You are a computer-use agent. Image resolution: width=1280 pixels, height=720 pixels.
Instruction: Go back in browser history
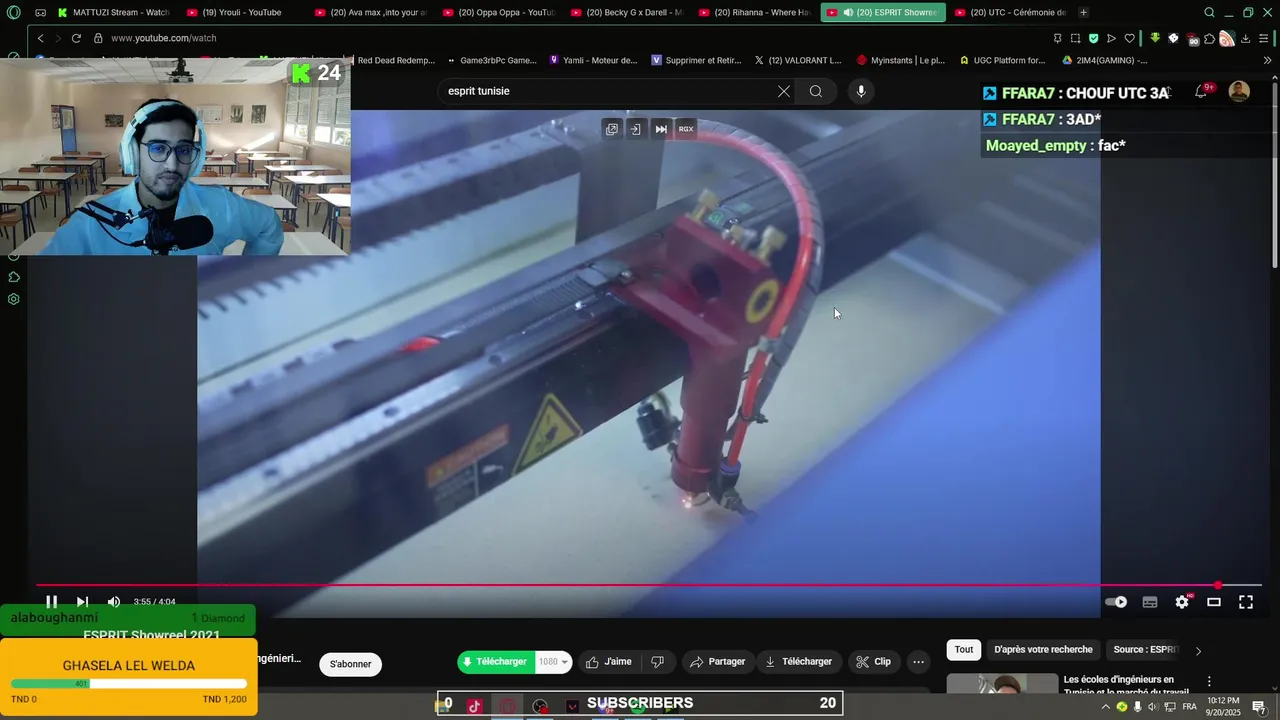40,38
